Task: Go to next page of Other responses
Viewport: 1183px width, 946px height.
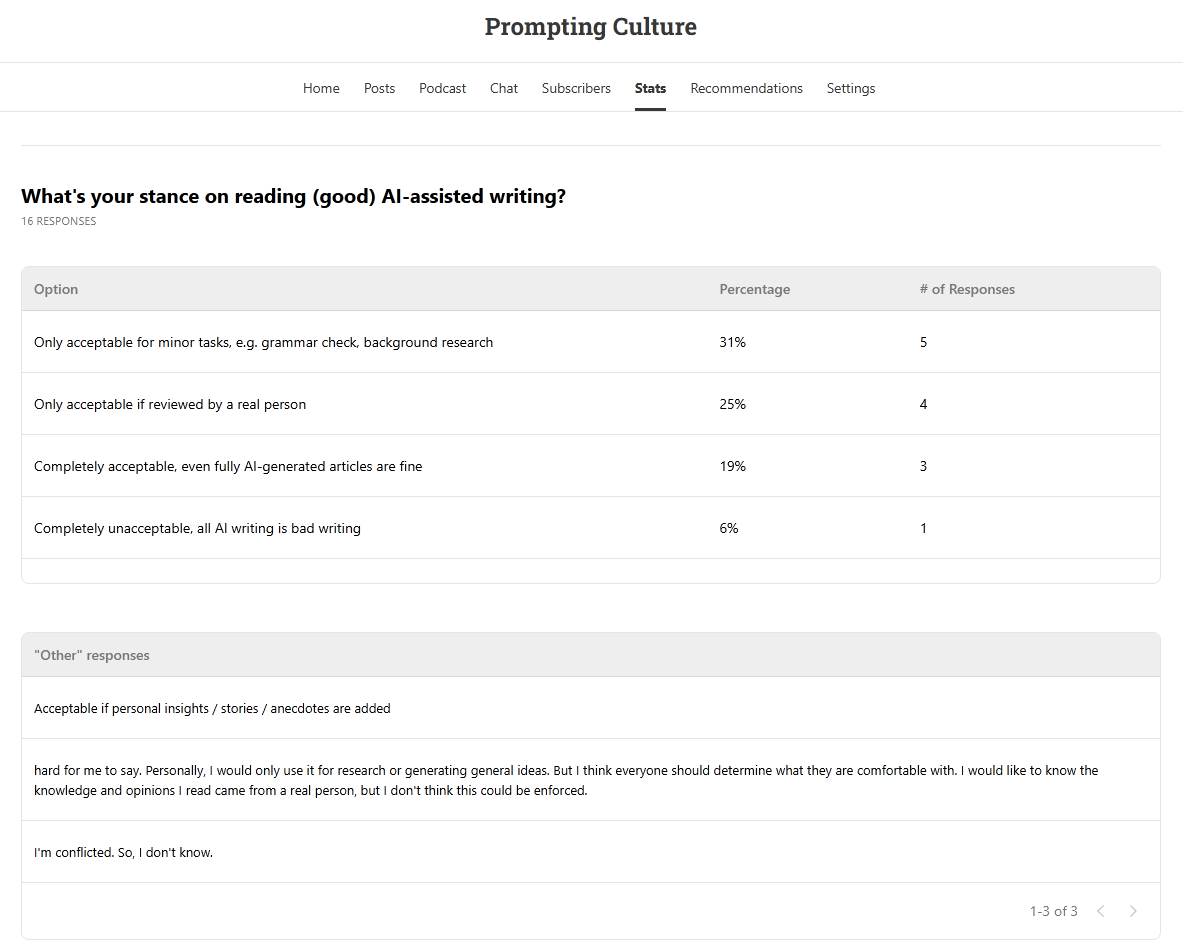Action: [1132, 911]
